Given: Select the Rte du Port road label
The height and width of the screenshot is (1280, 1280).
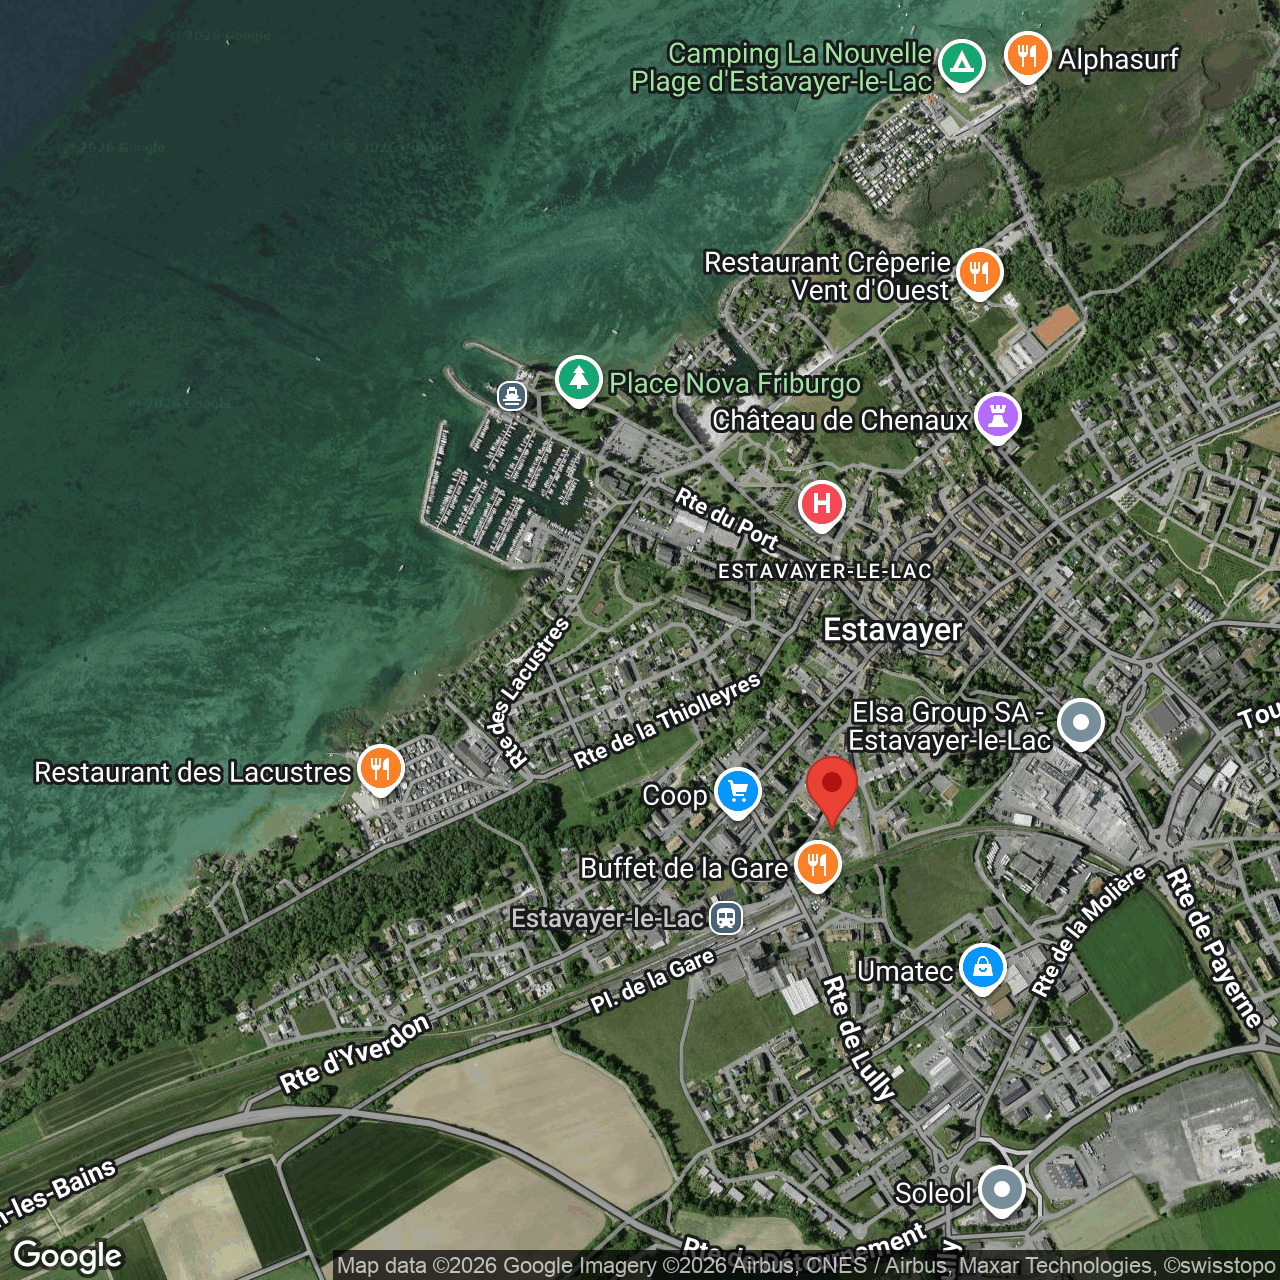Looking at the screenshot, I should click(727, 519).
